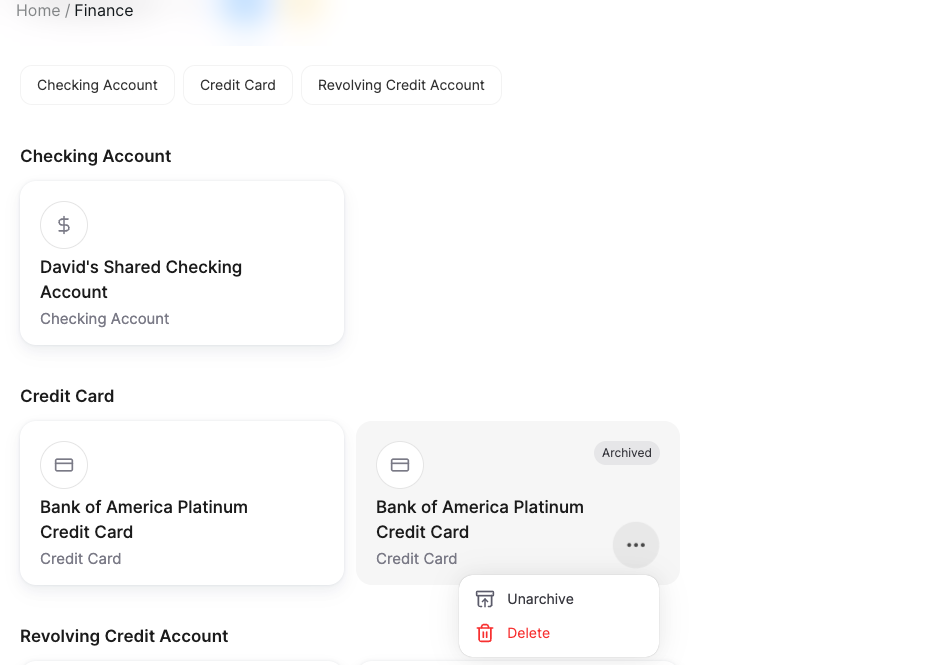Screen dimensions: 936x665
Task: Click the red trash icon
Action: click(485, 633)
